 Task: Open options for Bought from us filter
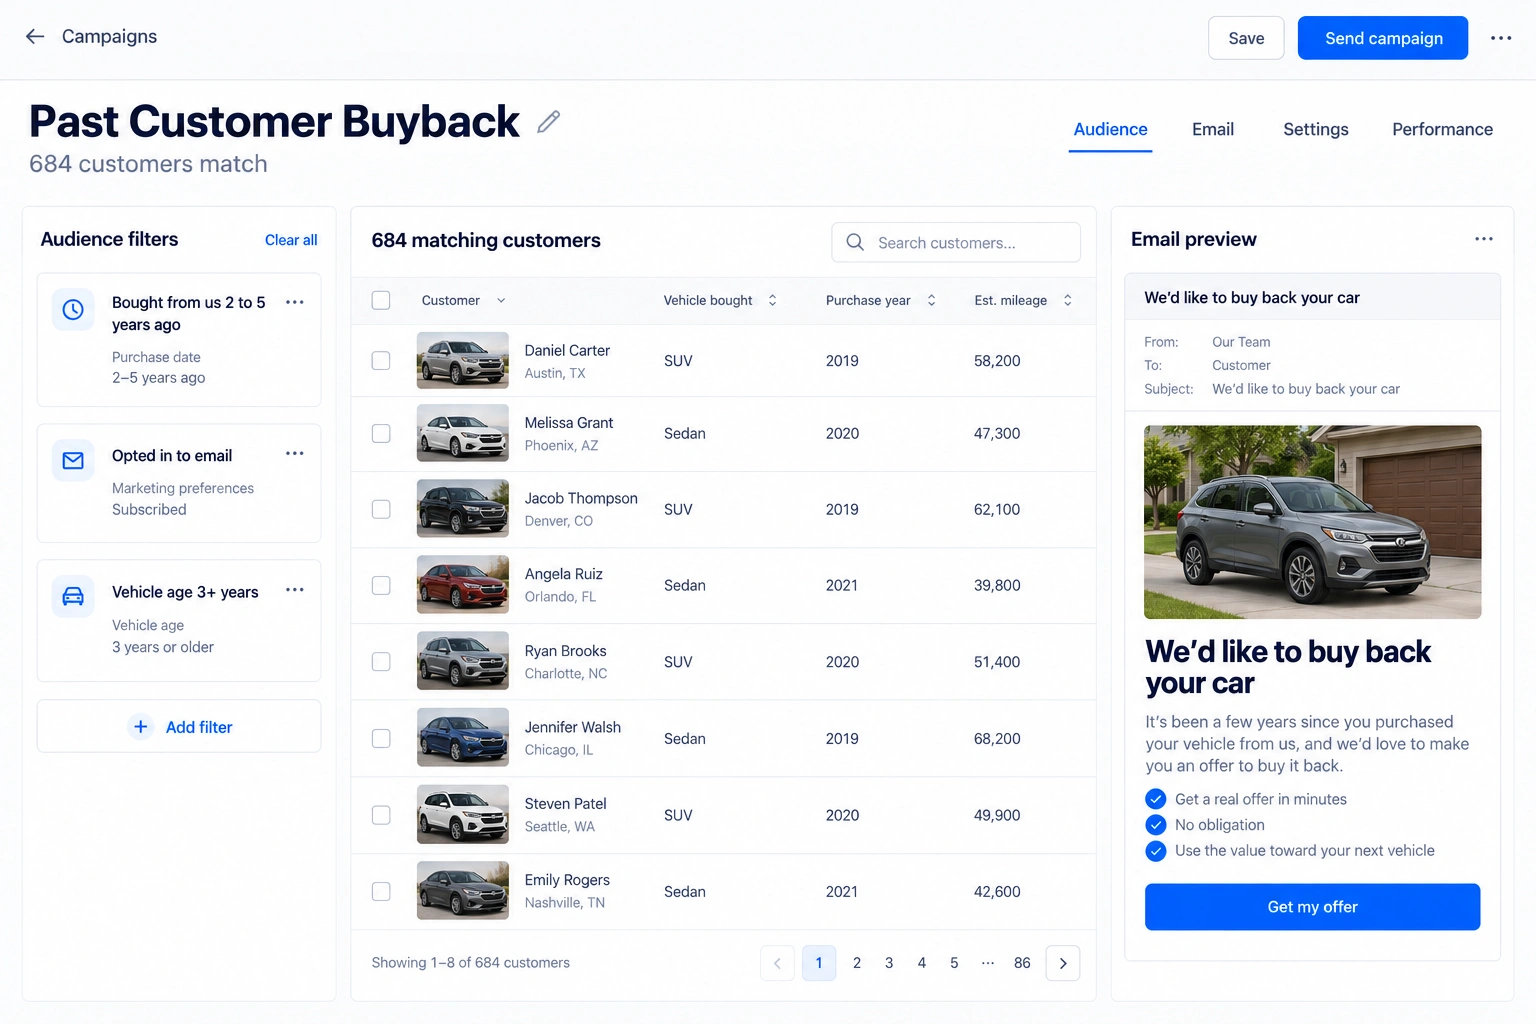click(294, 302)
